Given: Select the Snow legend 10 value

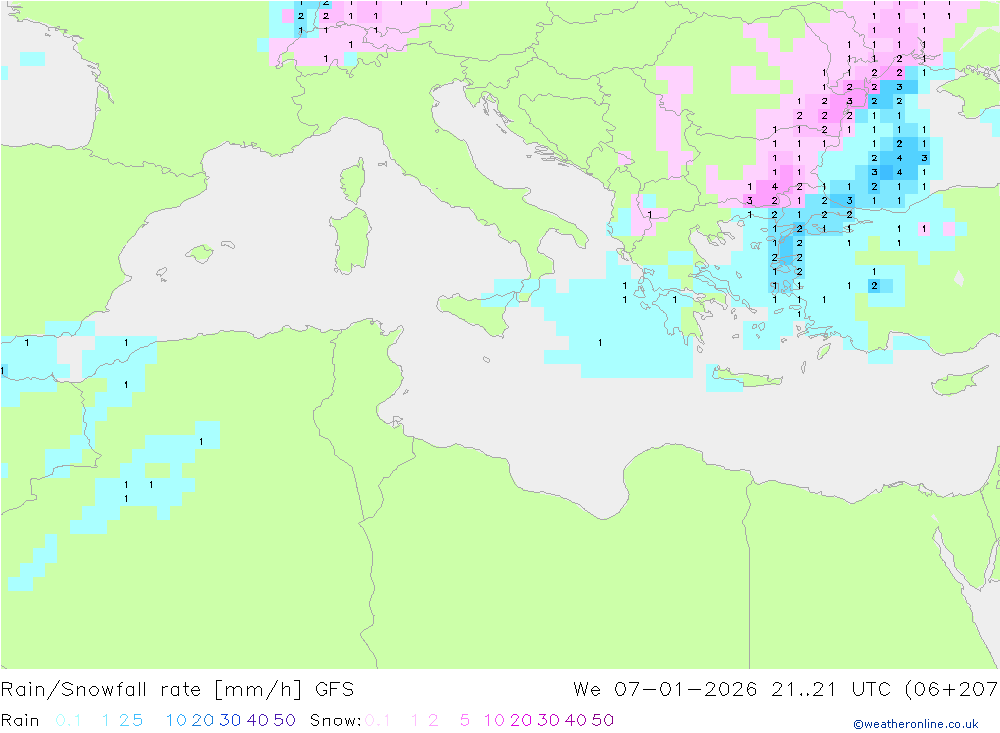Looking at the screenshot, I should tap(494, 720).
